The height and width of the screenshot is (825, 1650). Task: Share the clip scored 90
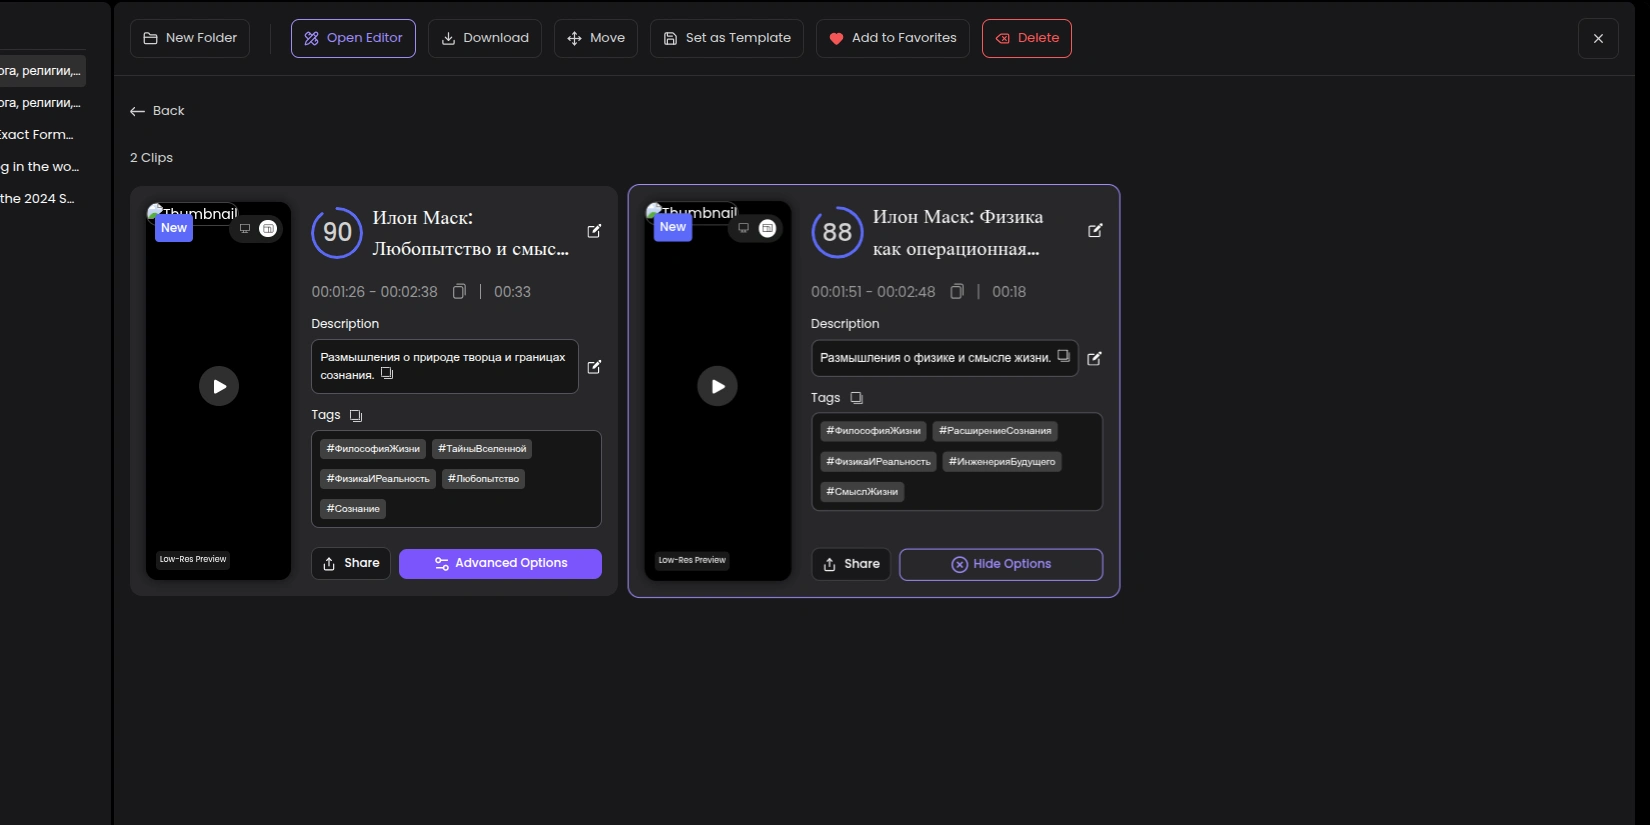click(351, 564)
